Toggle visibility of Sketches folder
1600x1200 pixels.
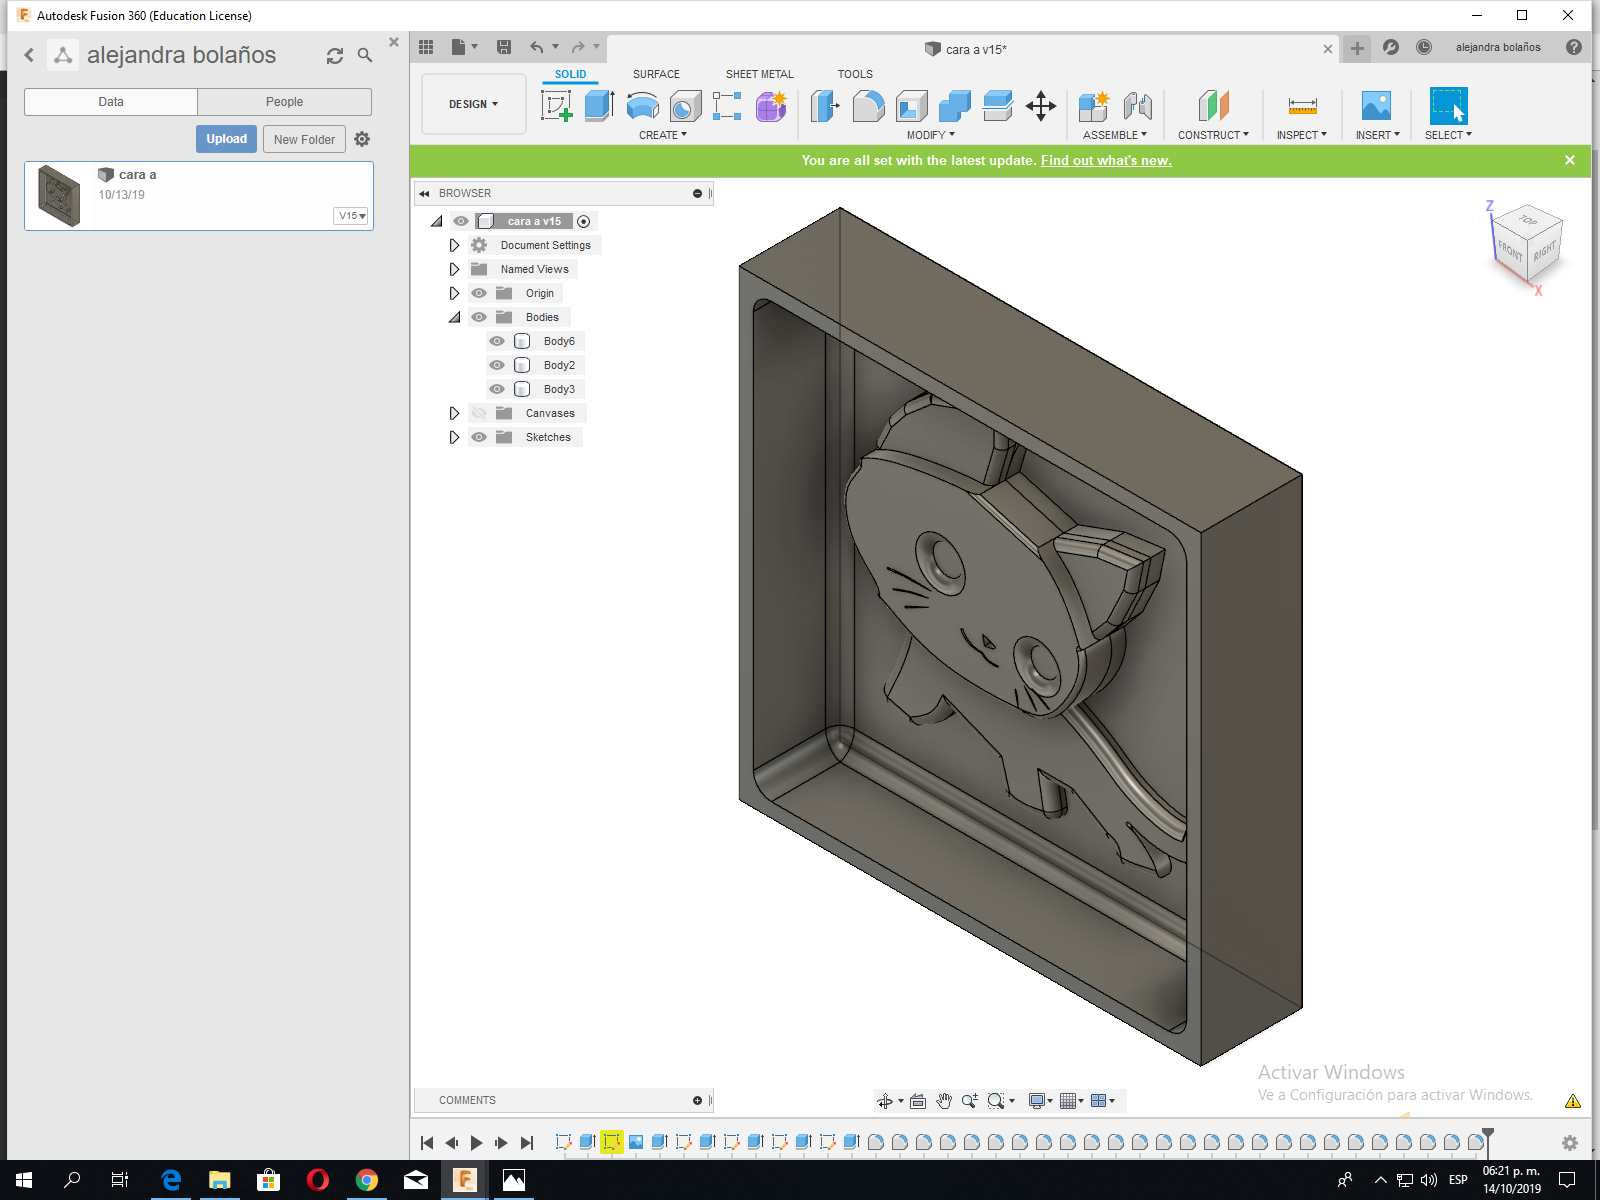point(479,437)
